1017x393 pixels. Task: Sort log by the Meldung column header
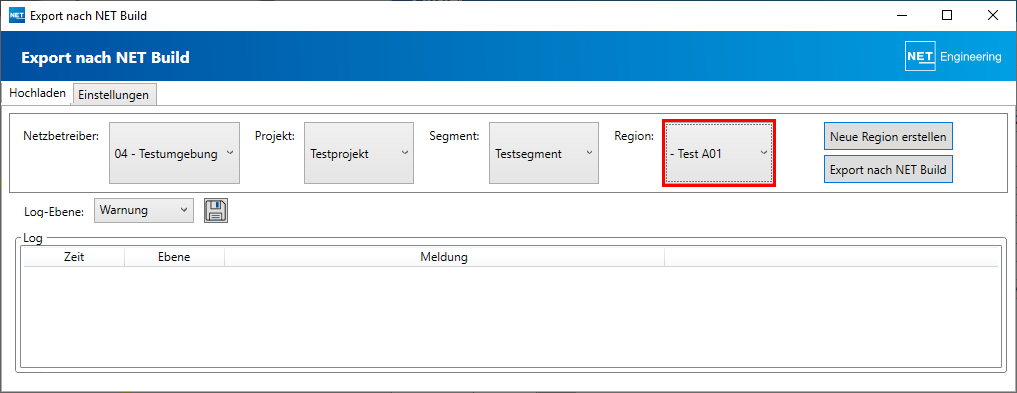coord(444,257)
